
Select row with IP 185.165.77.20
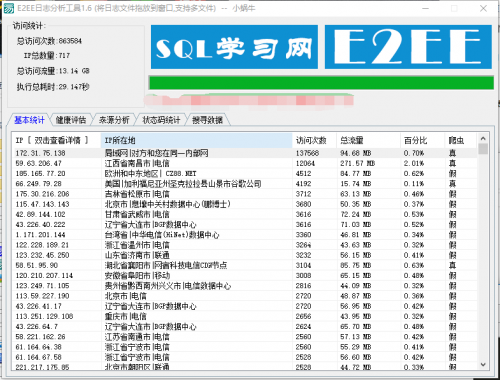tap(245, 174)
